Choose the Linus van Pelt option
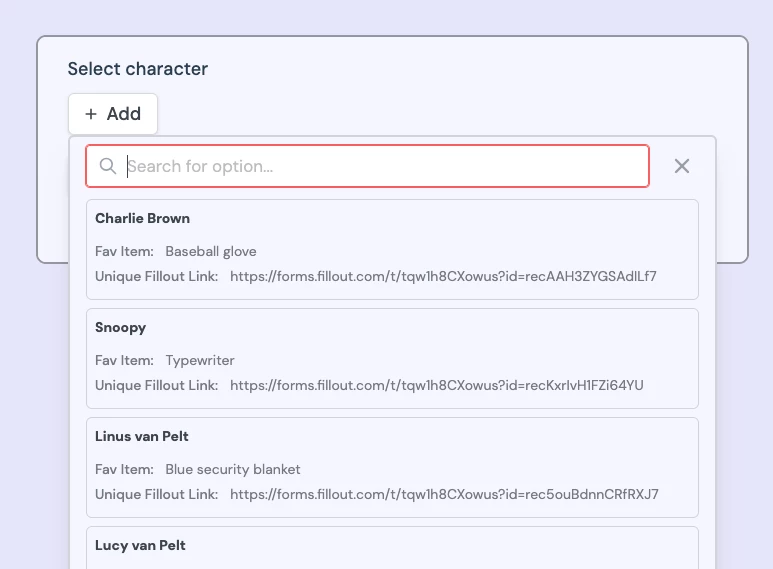Image resolution: width=773 pixels, height=569 pixels. point(392,467)
